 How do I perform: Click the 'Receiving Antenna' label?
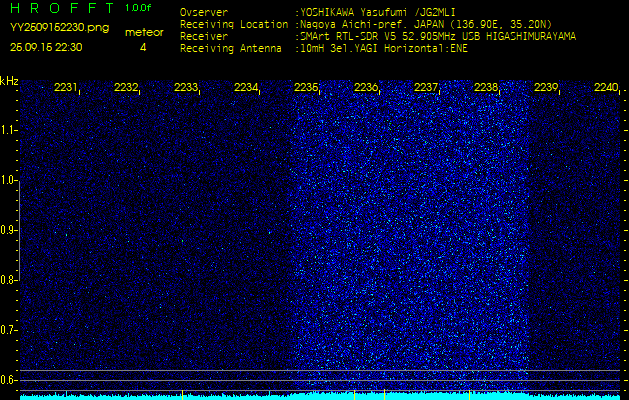tap(231, 49)
